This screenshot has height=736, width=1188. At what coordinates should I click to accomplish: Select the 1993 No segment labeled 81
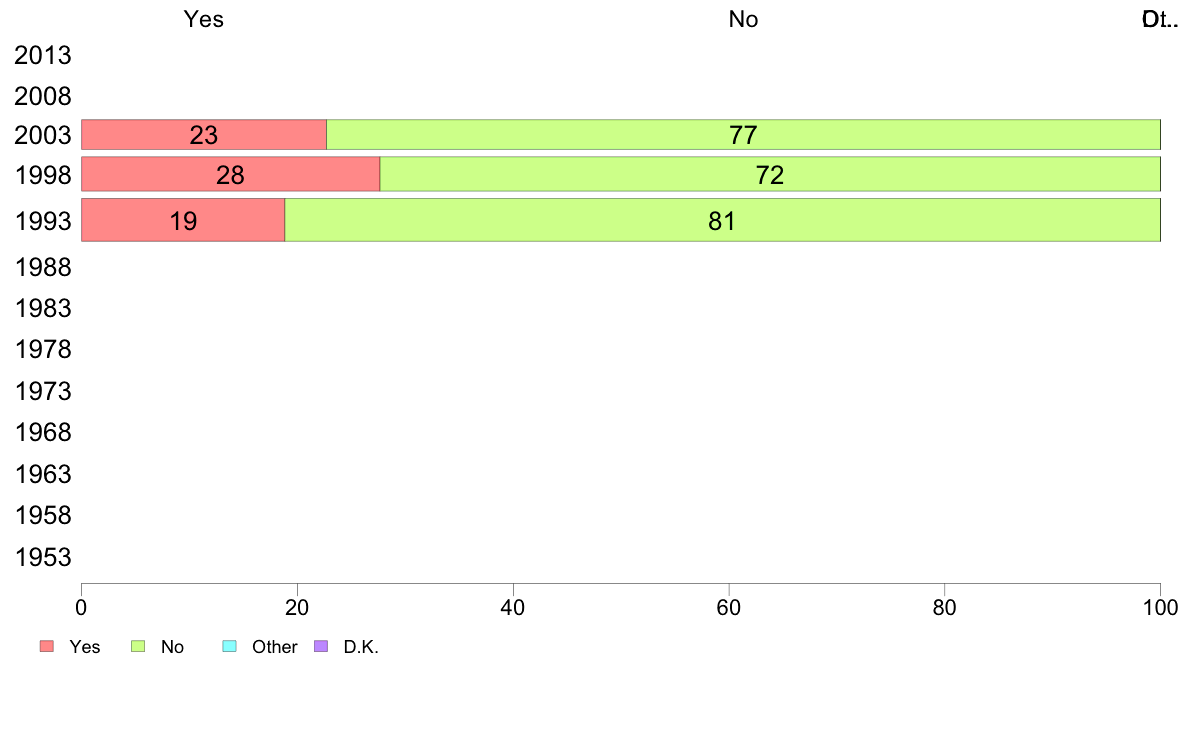[722, 221]
